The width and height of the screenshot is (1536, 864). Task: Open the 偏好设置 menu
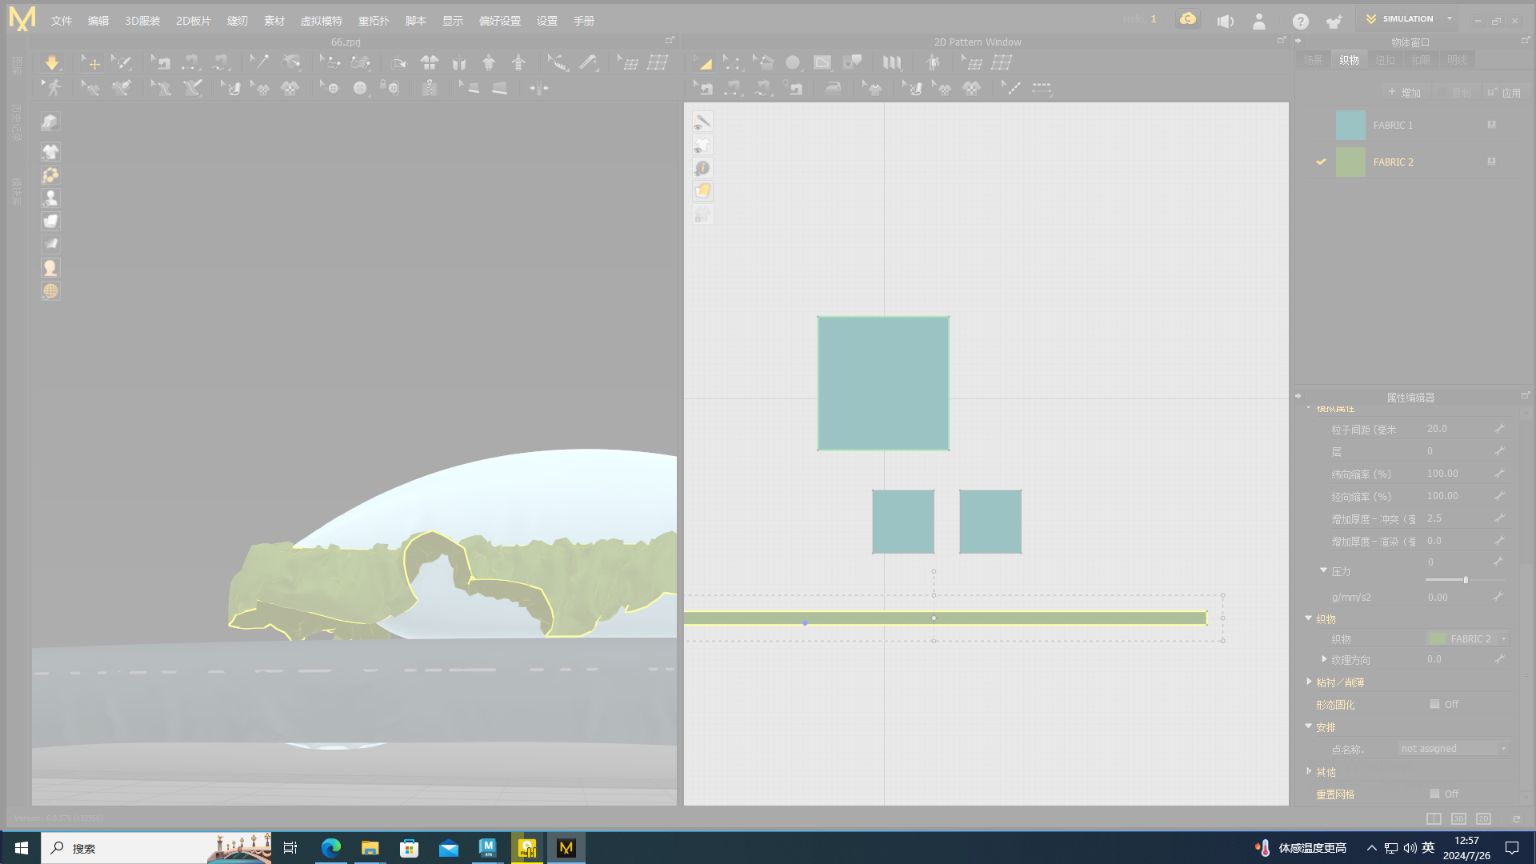pos(499,21)
